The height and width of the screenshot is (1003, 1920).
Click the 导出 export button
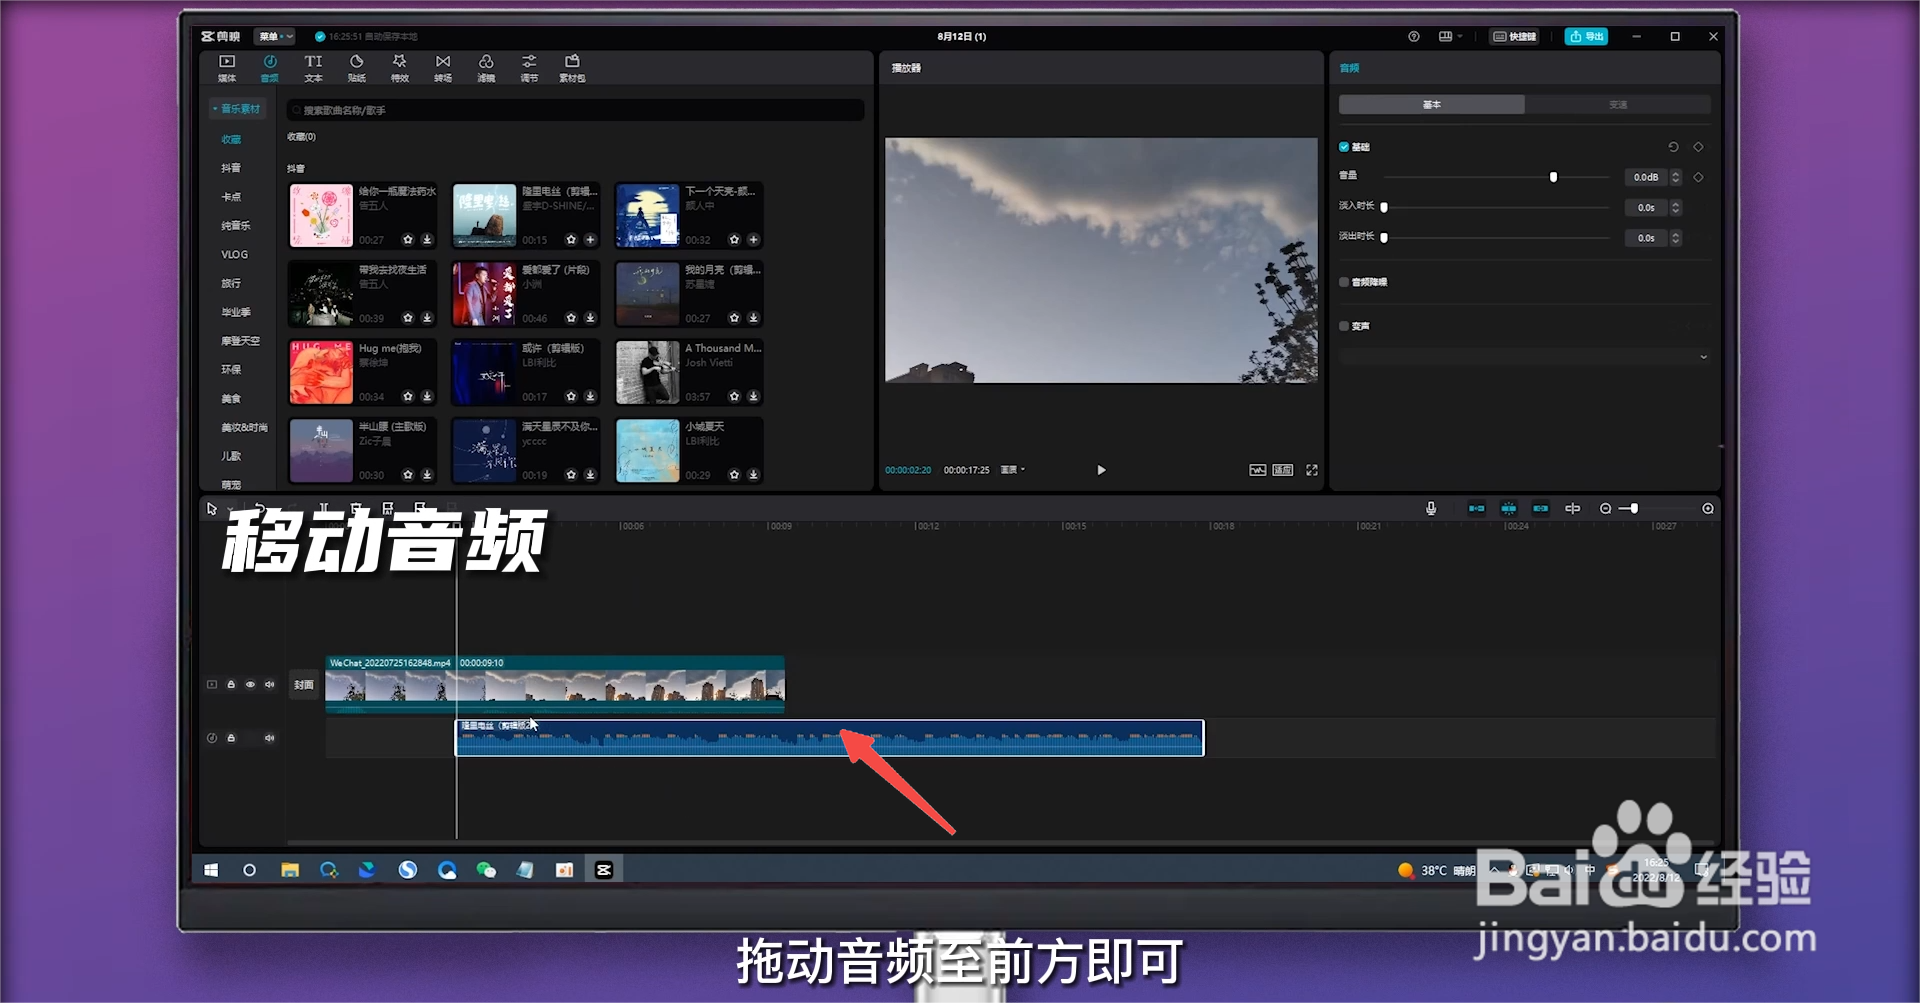click(1586, 36)
